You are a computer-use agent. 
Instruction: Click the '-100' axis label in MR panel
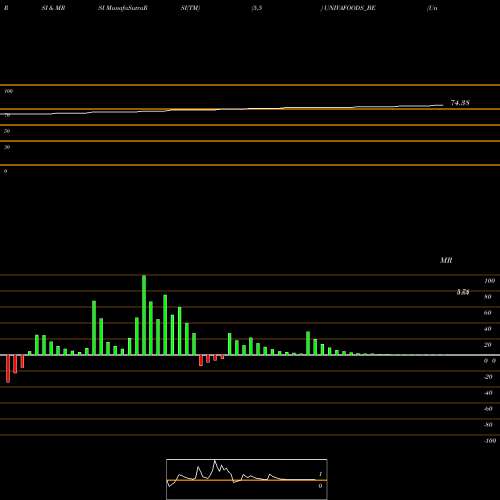(x=490, y=441)
